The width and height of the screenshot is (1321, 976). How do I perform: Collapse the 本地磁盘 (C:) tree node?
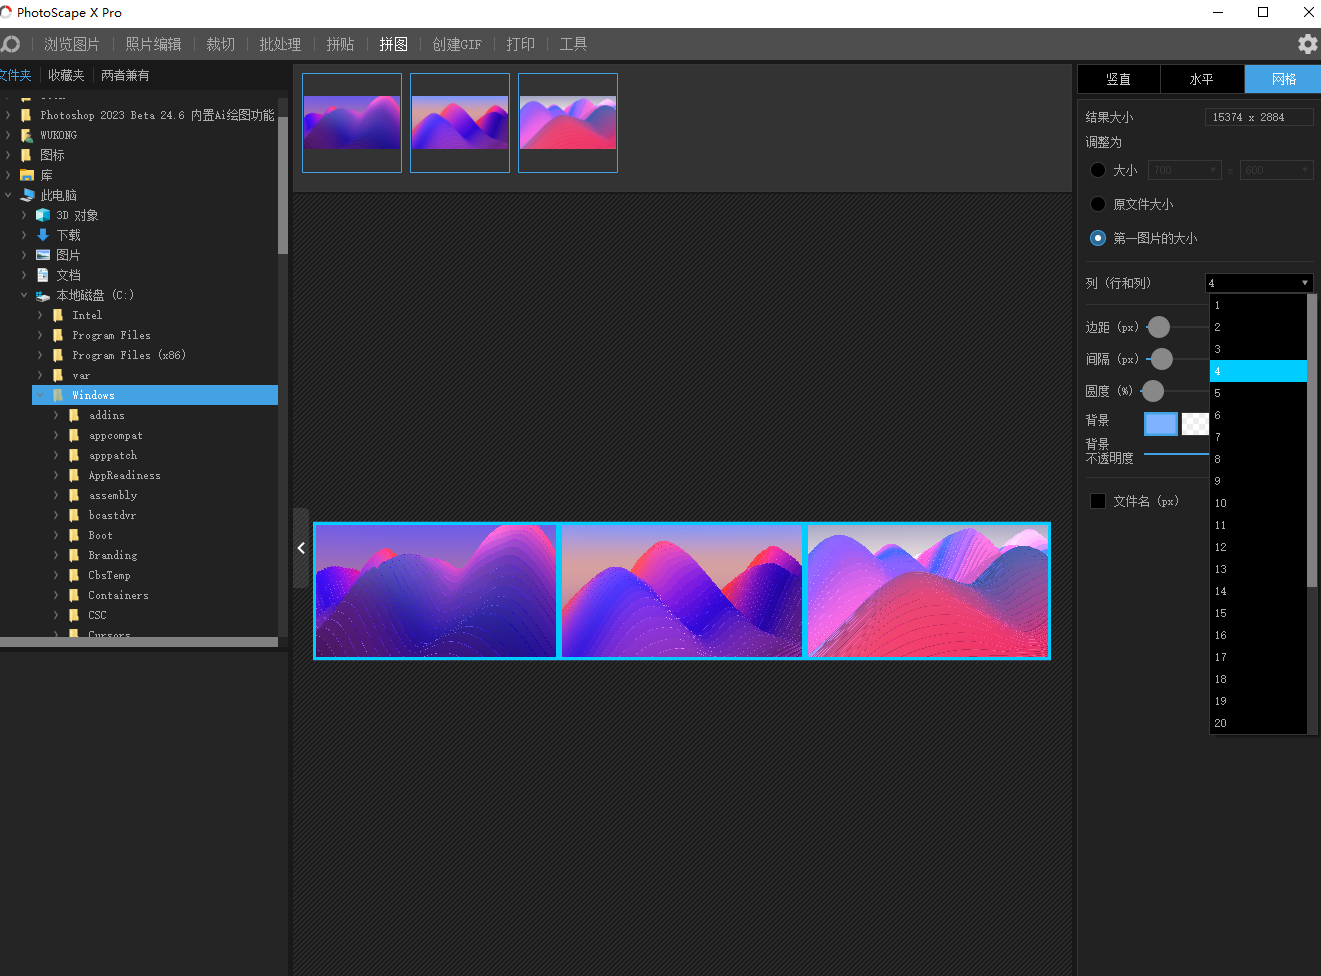pyautogui.click(x=24, y=295)
